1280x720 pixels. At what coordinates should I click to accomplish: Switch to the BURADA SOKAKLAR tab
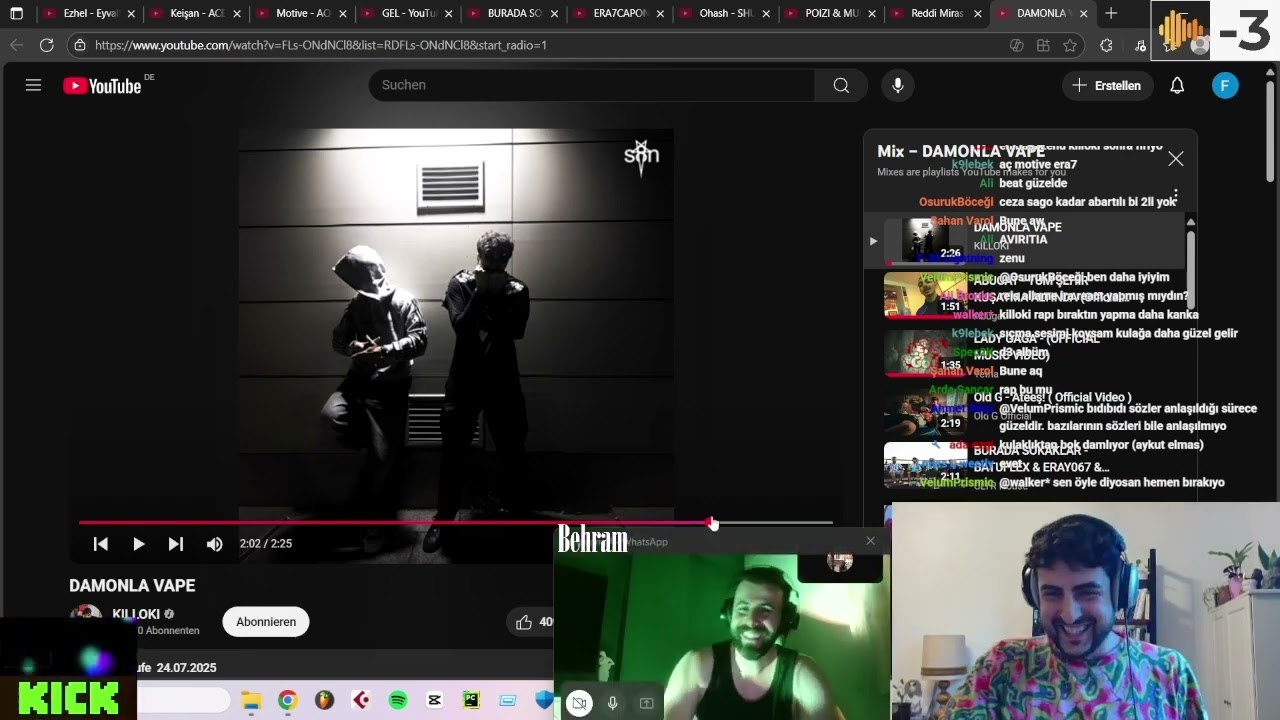click(513, 13)
